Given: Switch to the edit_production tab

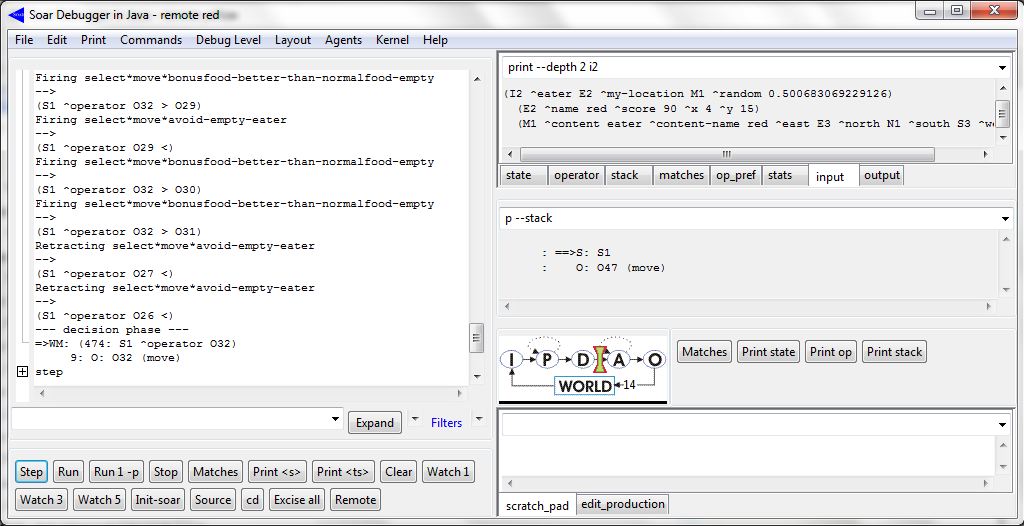Looking at the screenshot, I should (622, 505).
